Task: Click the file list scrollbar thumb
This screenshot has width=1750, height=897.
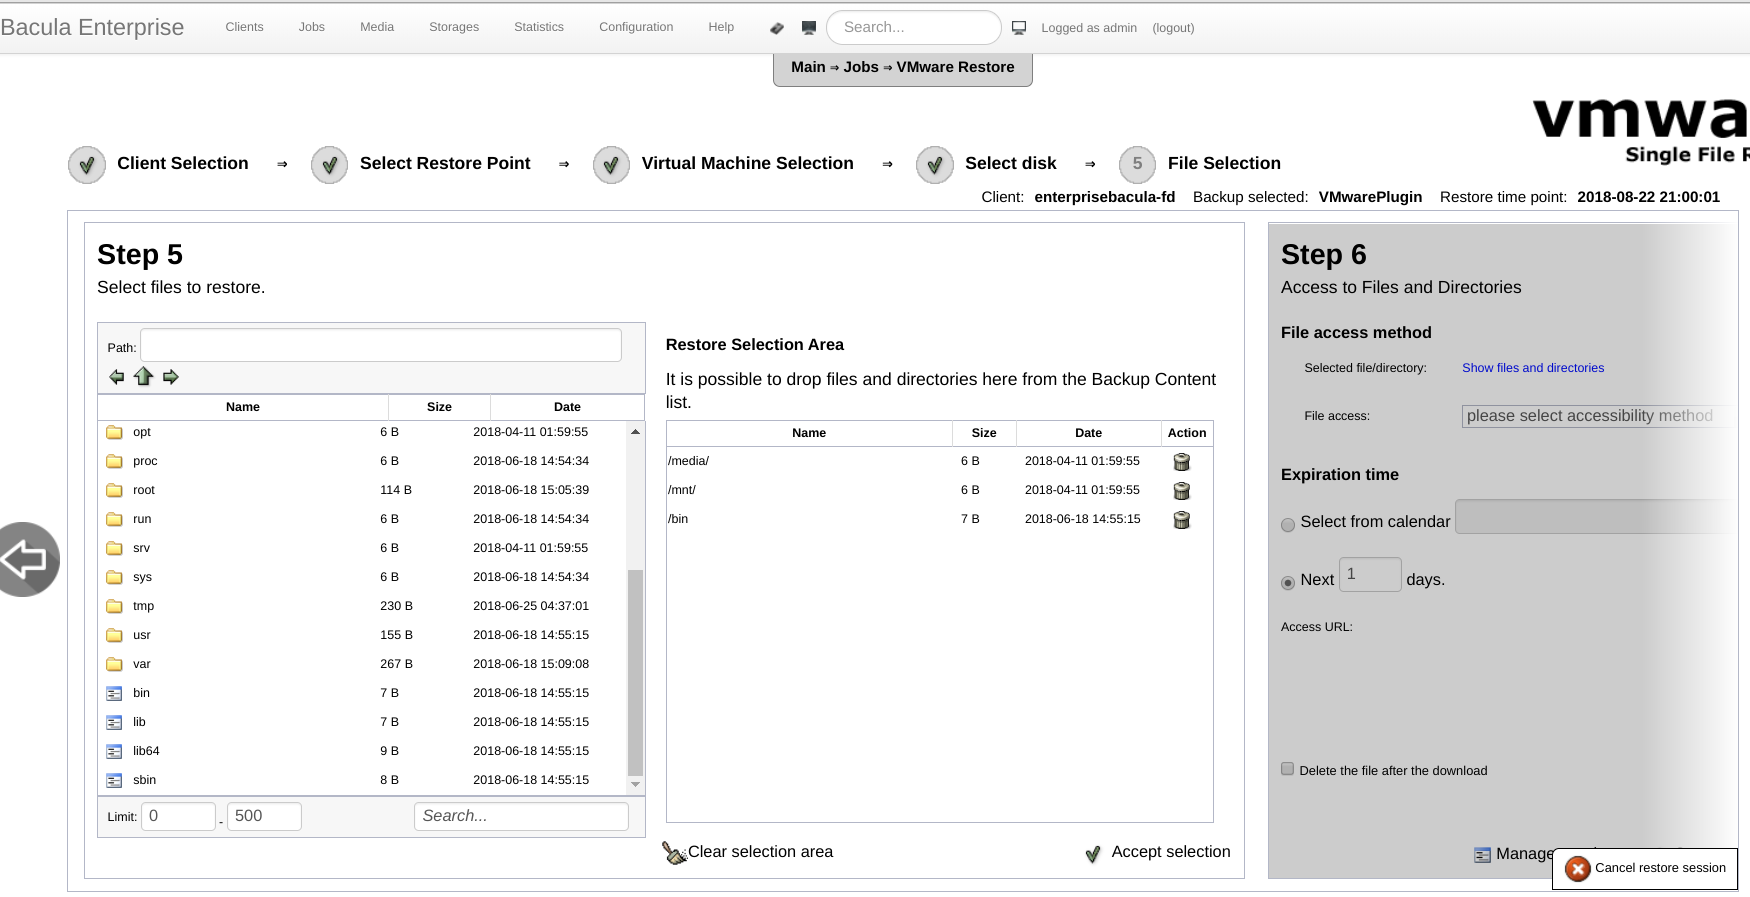Action: pos(635,672)
